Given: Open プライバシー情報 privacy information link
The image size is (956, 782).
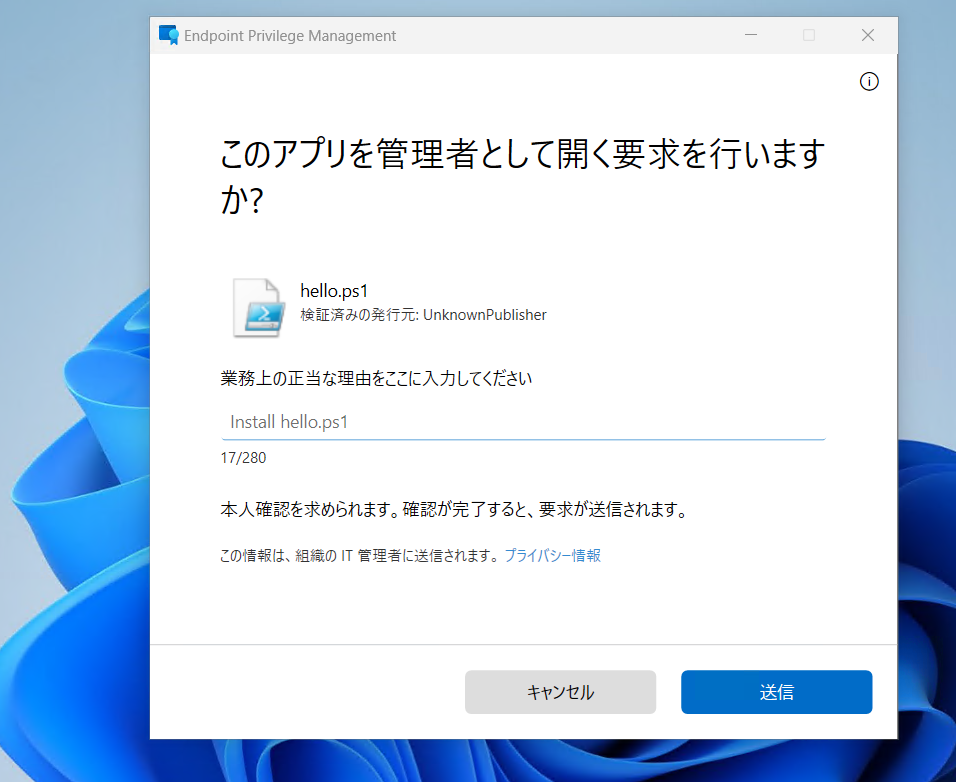Looking at the screenshot, I should 553,555.
